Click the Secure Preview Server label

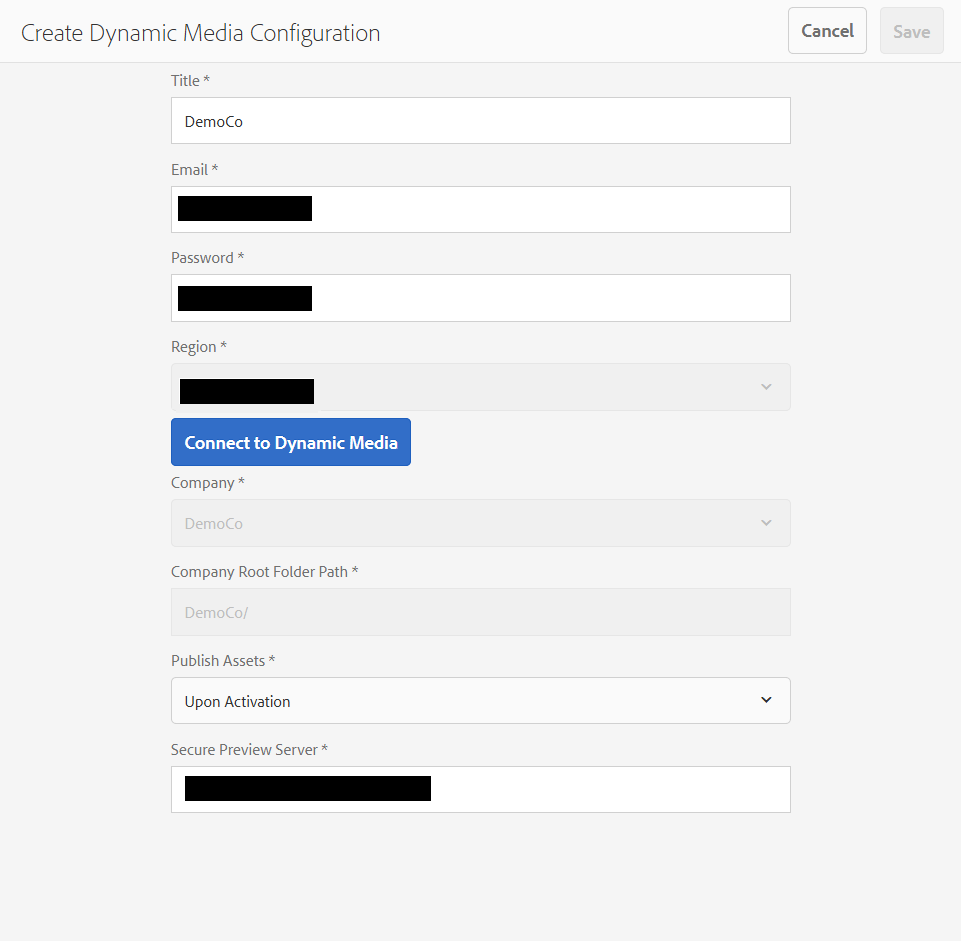249,749
